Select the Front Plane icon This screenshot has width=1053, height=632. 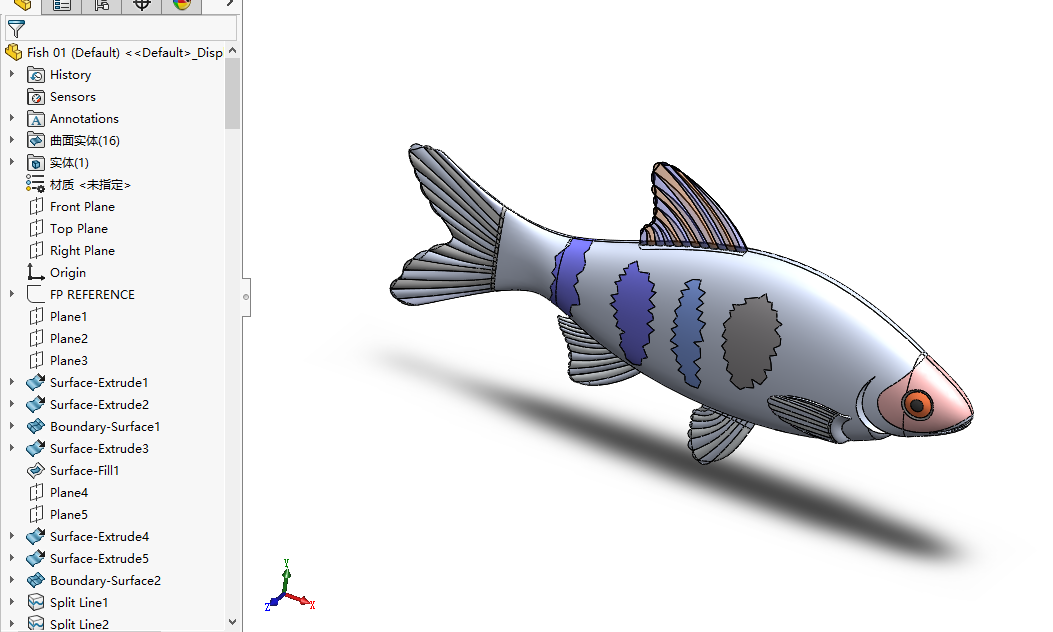tap(36, 206)
